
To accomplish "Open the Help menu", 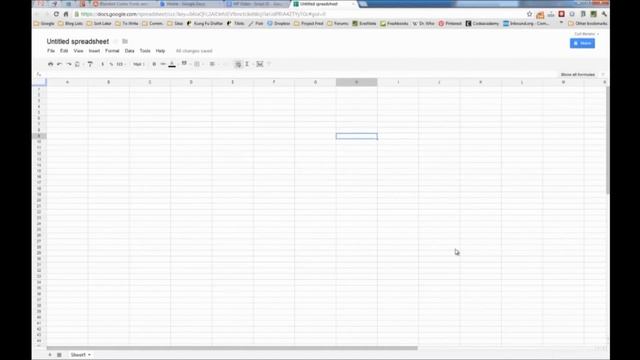I will pyautogui.click(x=160, y=51).
